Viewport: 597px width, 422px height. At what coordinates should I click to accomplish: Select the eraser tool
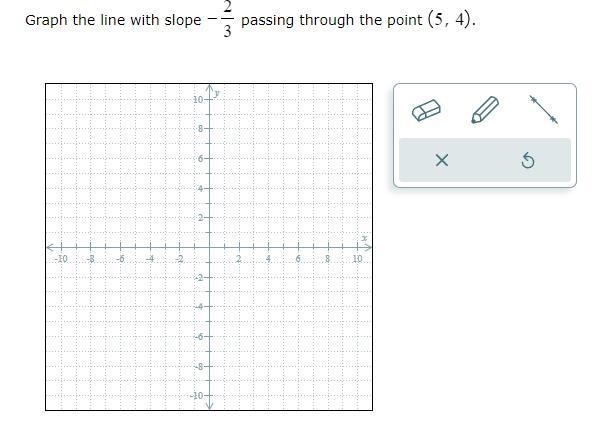pyautogui.click(x=426, y=110)
